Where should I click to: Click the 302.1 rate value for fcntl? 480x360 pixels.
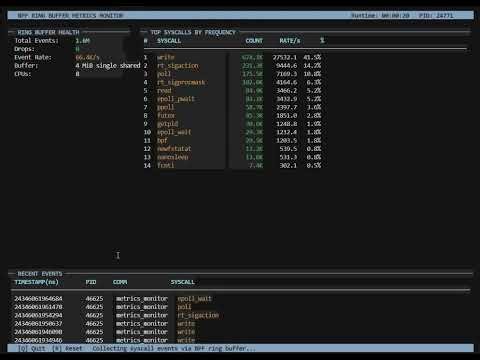pos(288,165)
